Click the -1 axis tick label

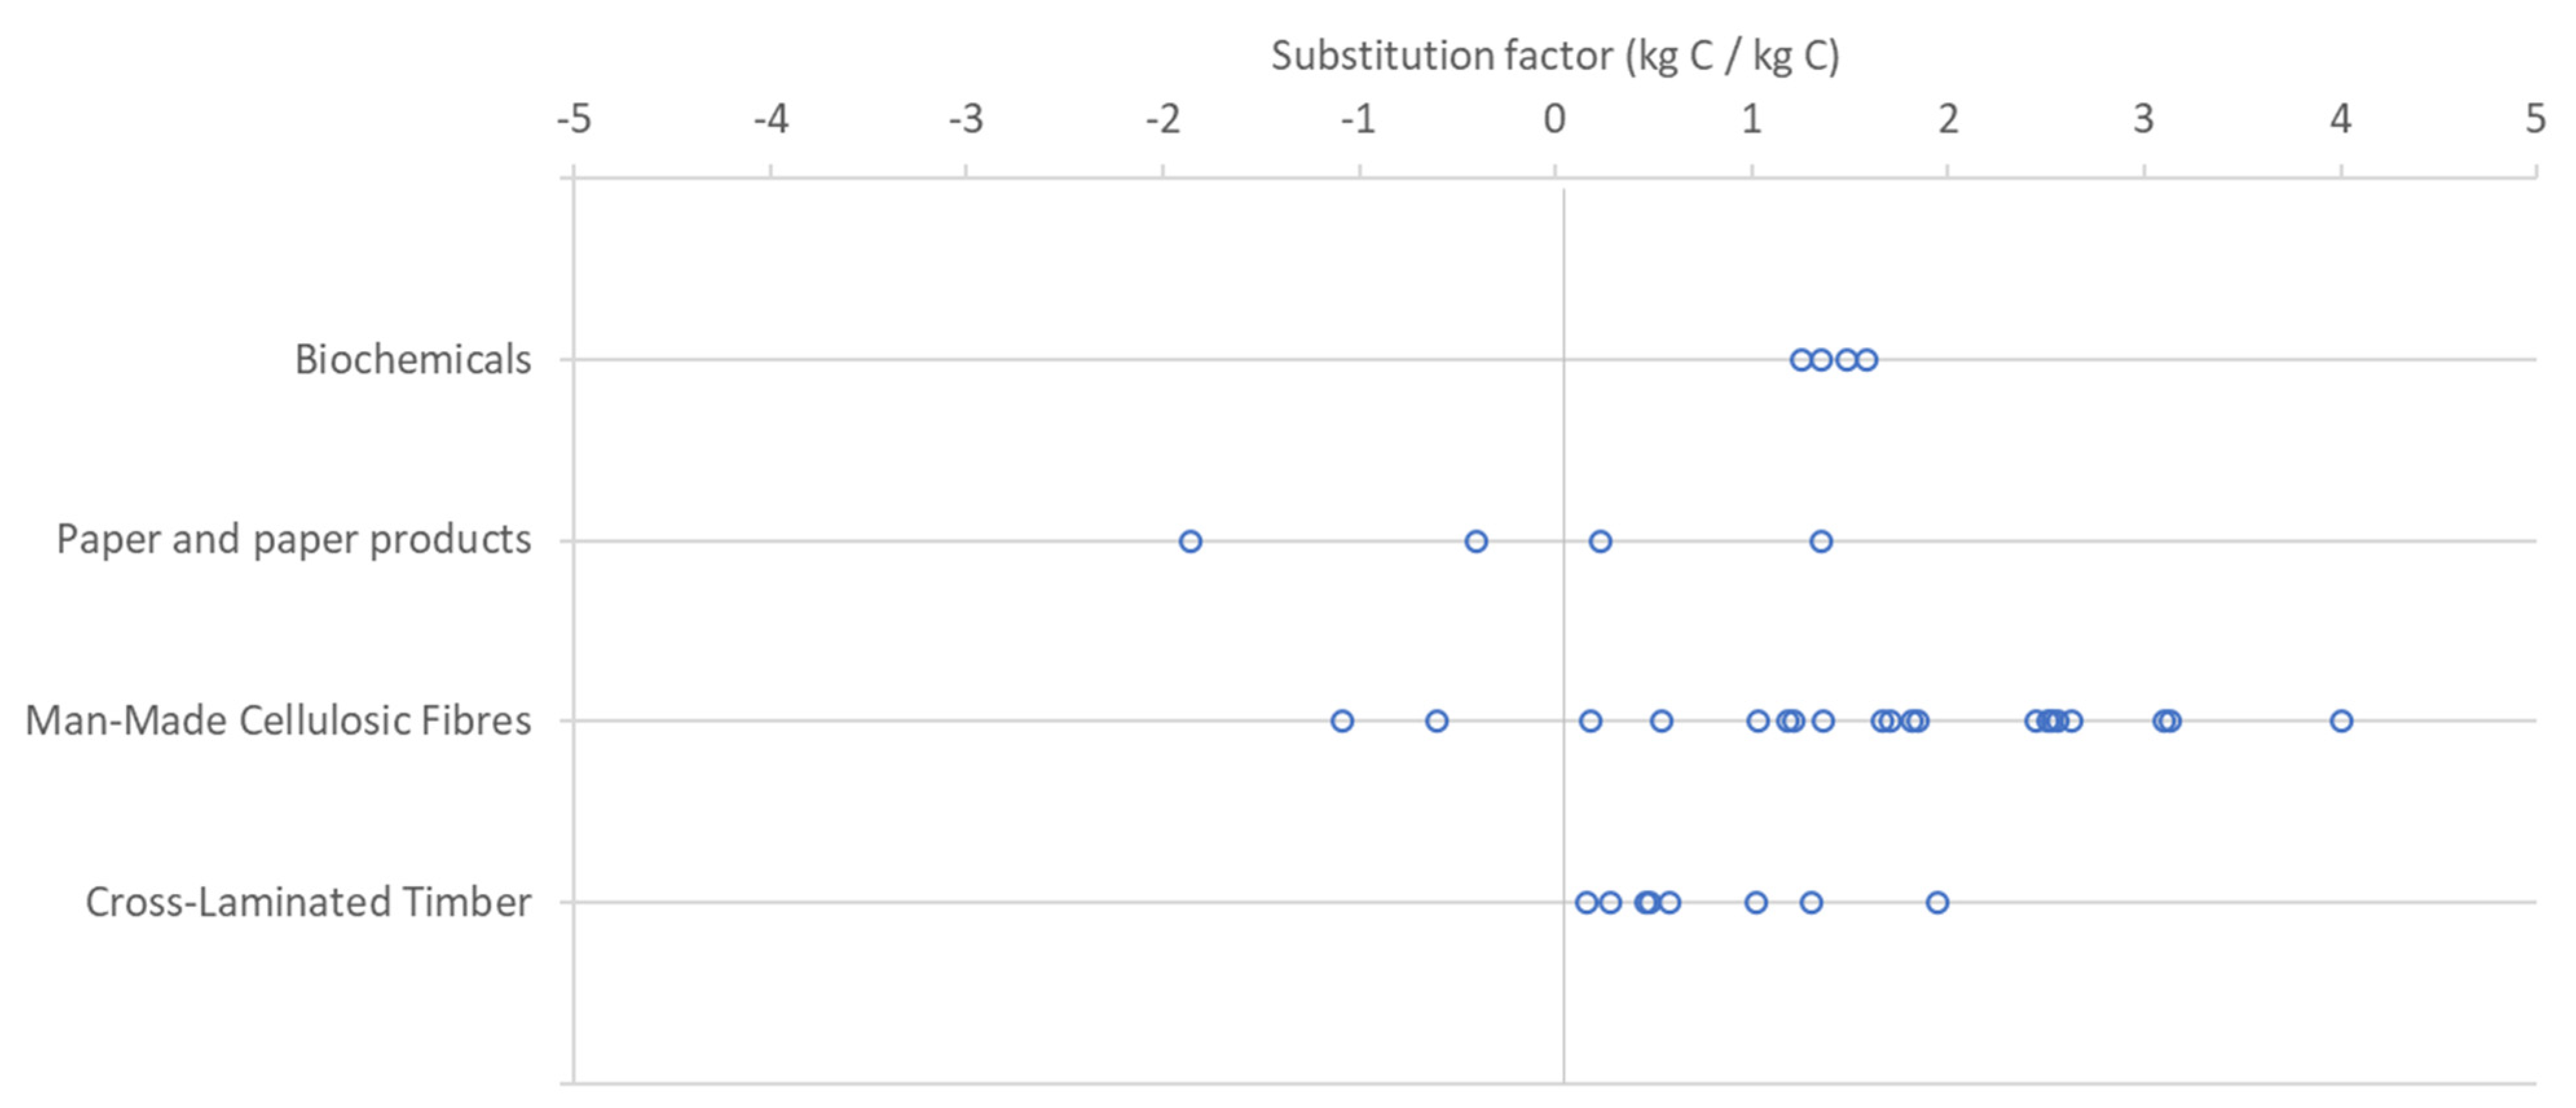tap(1358, 120)
